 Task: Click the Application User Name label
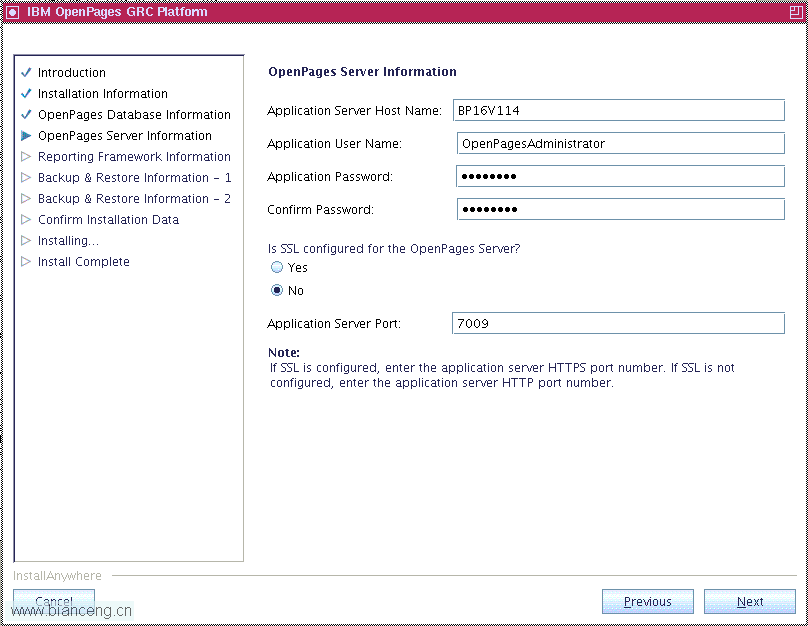[x=334, y=144]
